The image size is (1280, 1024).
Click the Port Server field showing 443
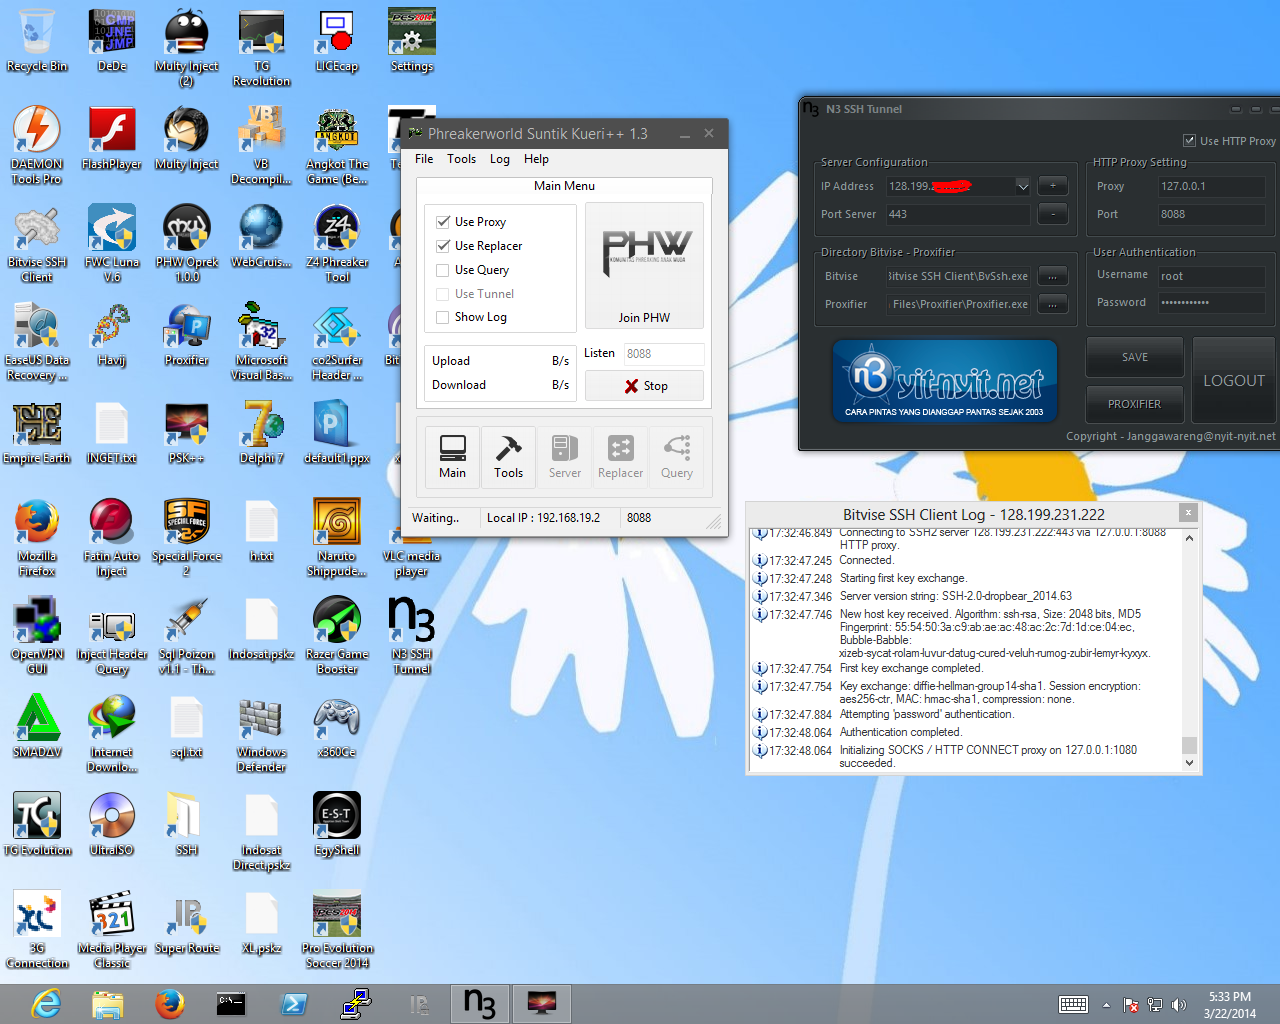pos(957,214)
